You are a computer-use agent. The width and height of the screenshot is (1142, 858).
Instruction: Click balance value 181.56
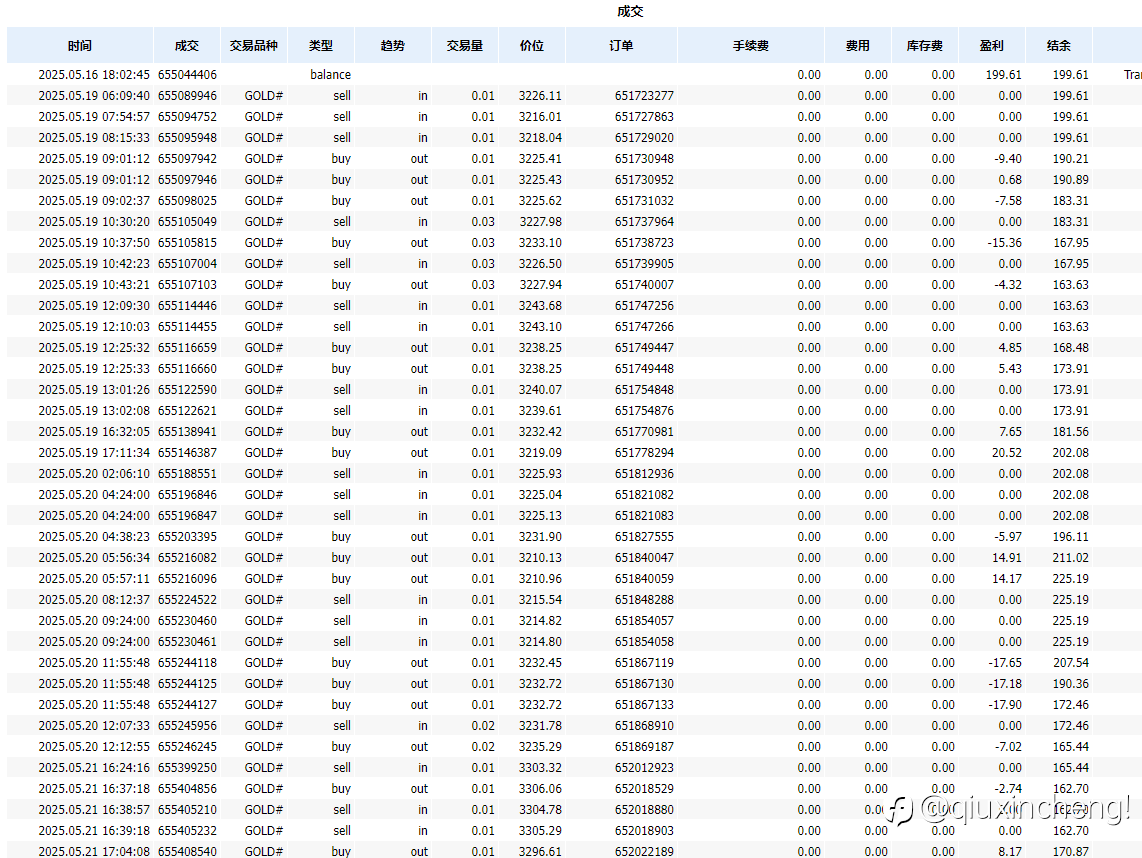pyautogui.click(x=1071, y=432)
